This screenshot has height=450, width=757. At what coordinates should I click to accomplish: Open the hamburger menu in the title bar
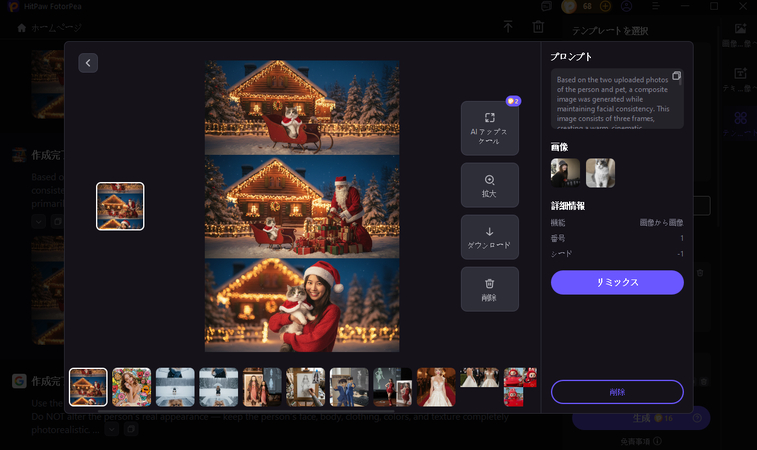tap(654, 6)
